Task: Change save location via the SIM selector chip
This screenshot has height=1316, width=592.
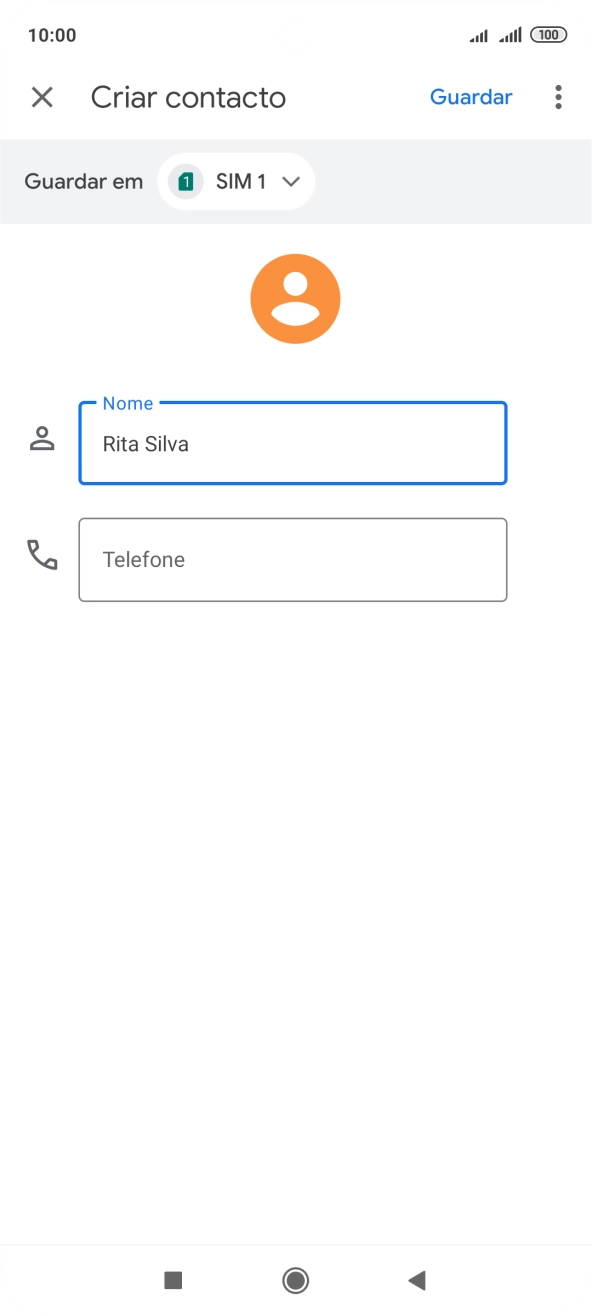Action: pos(236,181)
